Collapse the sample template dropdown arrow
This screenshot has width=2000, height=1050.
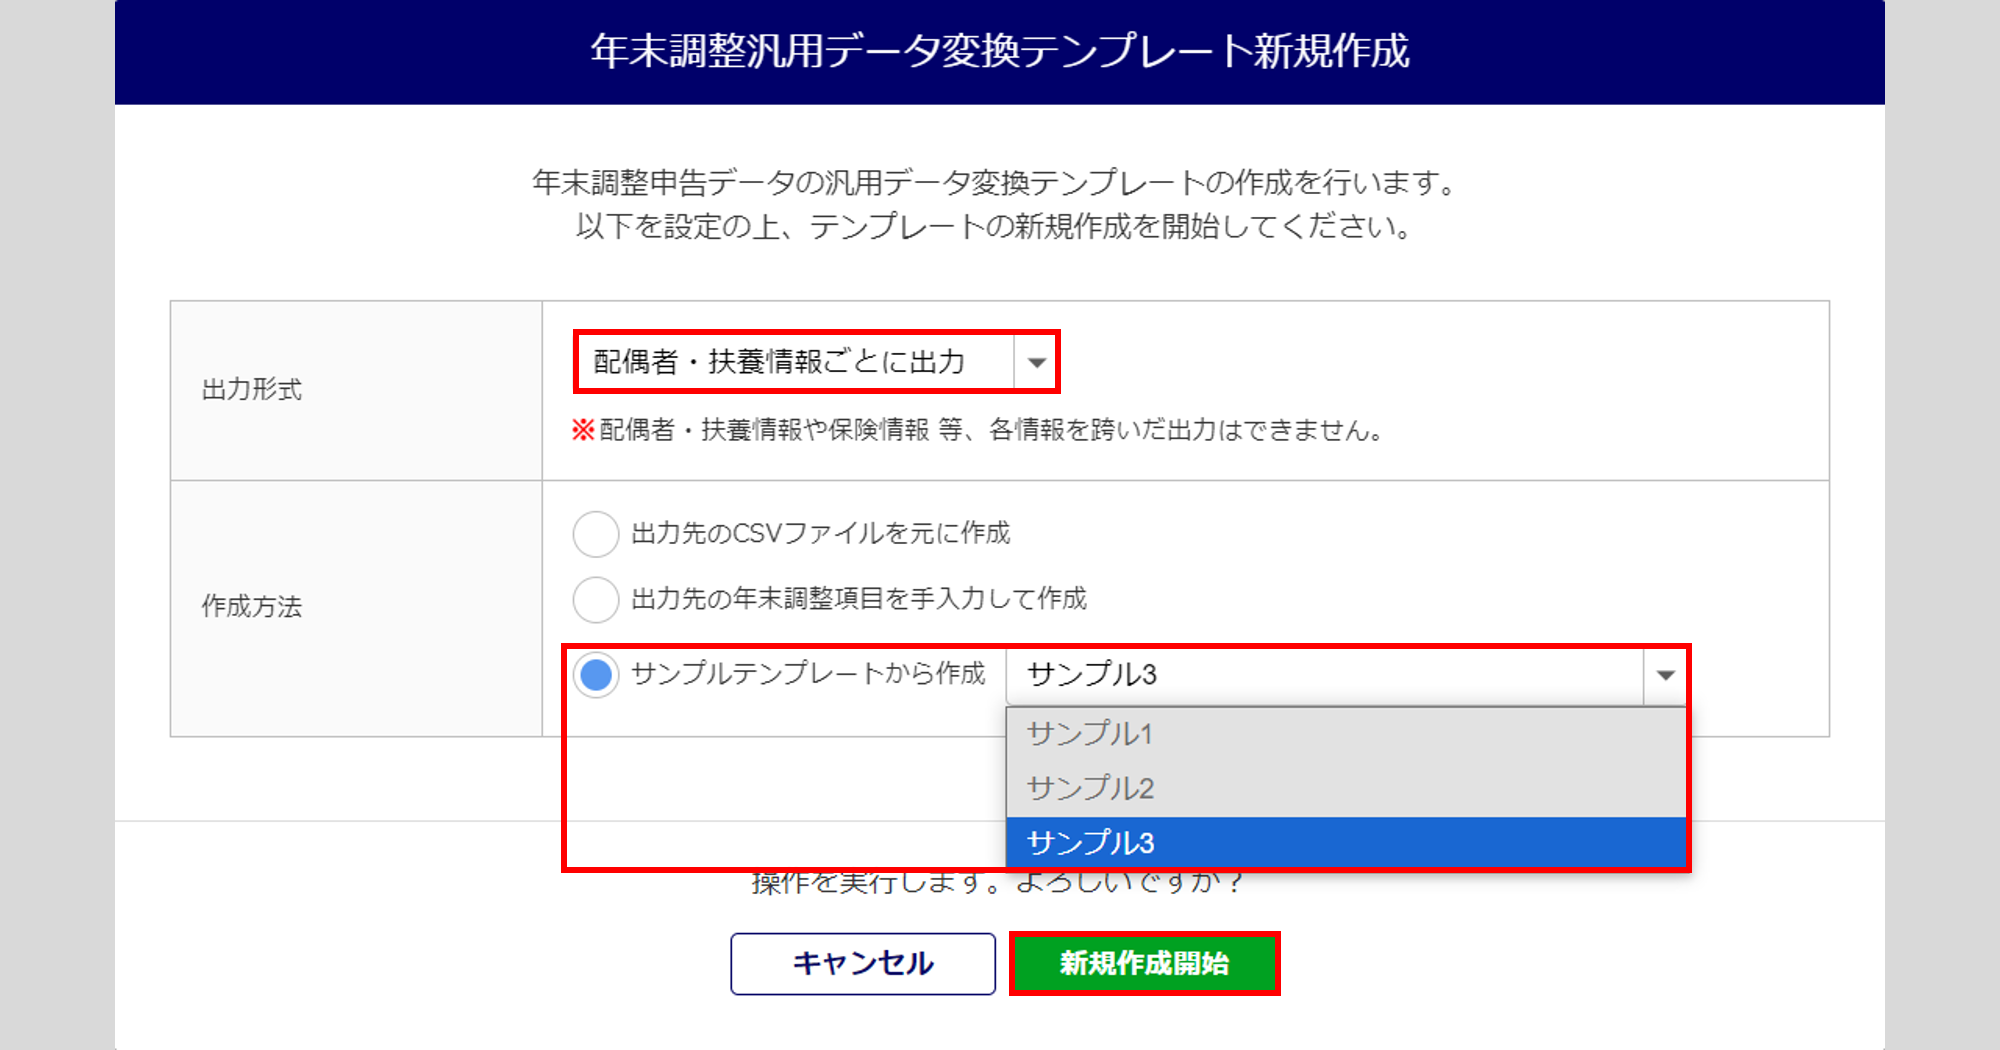click(x=1665, y=675)
